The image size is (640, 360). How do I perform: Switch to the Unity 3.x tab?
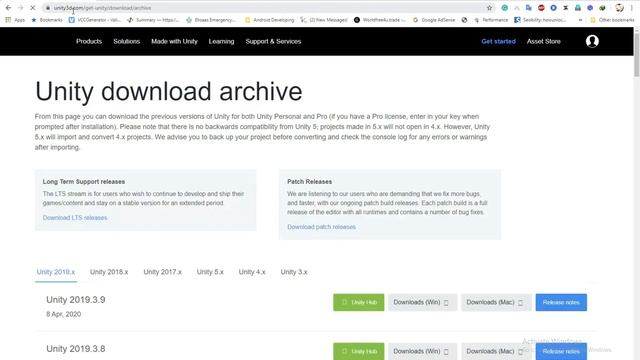pyautogui.click(x=294, y=272)
